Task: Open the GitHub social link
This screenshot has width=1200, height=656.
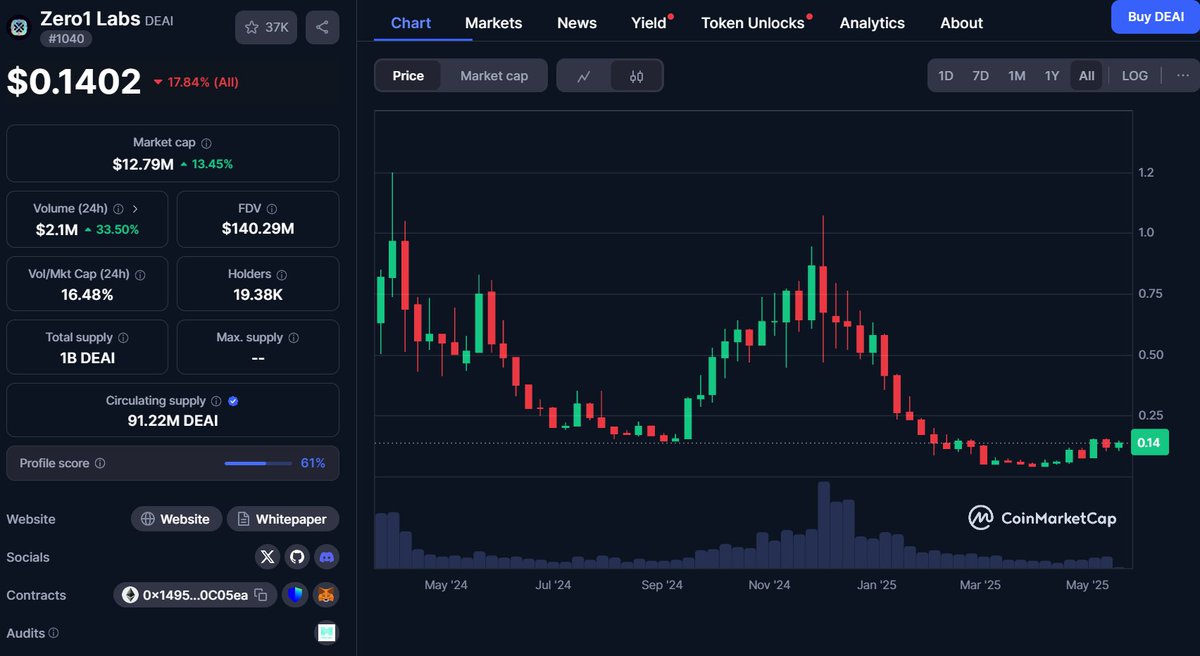Action: pos(296,557)
